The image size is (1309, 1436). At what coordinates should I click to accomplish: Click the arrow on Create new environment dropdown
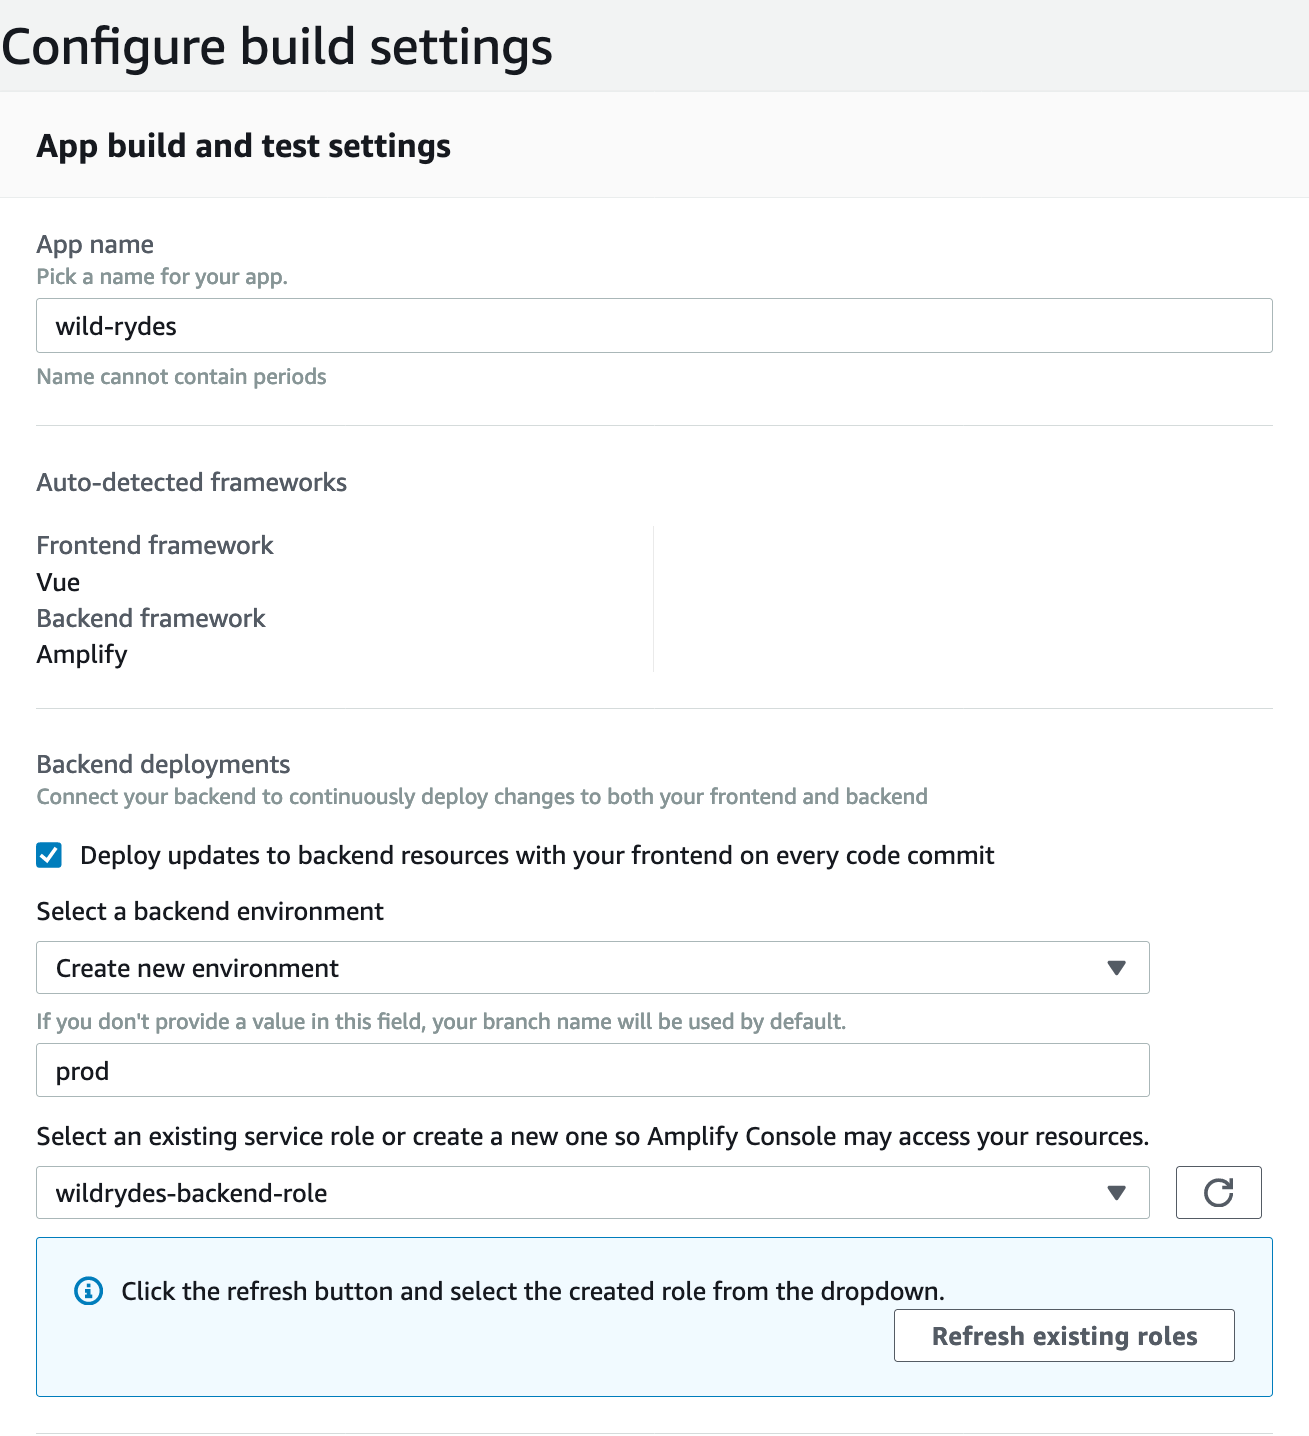tap(1117, 968)
